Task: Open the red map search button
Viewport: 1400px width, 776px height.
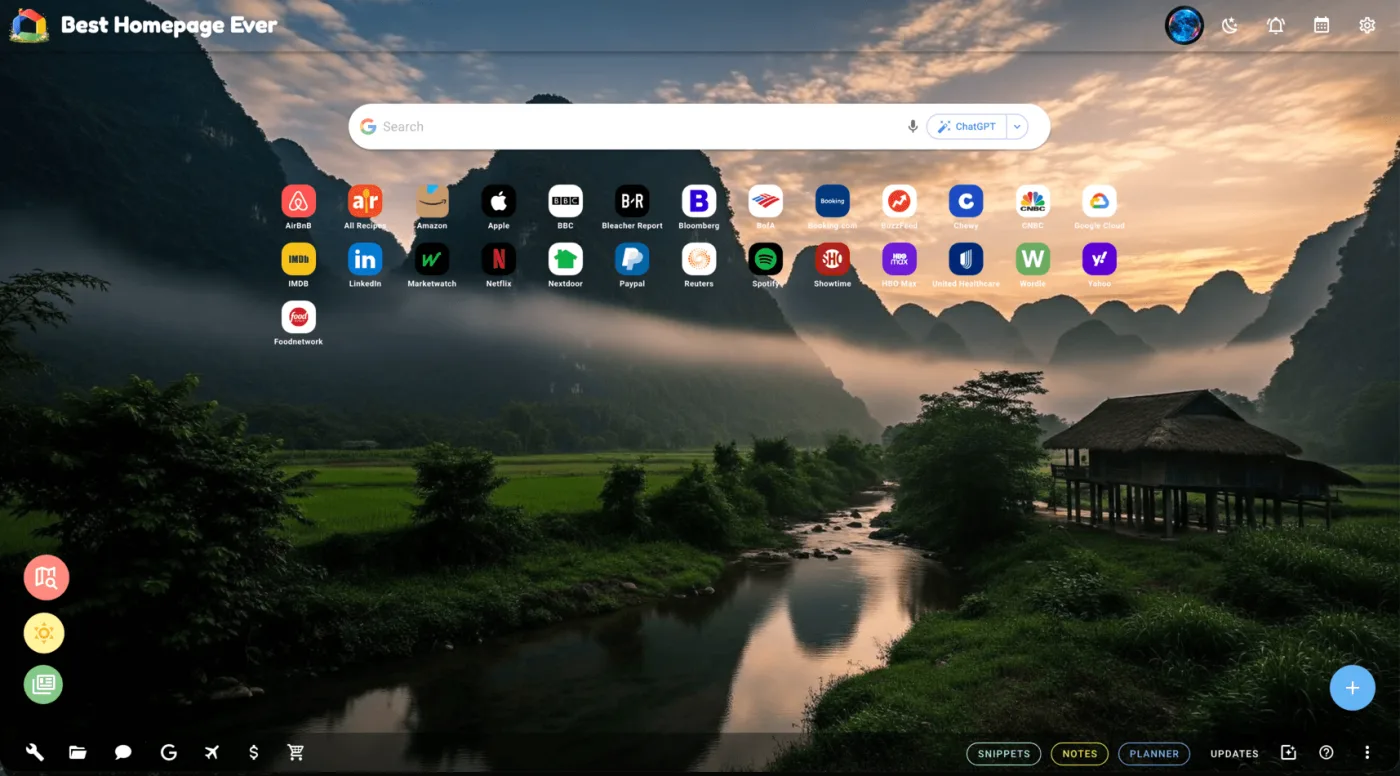Action: click(x=46, y=577)
